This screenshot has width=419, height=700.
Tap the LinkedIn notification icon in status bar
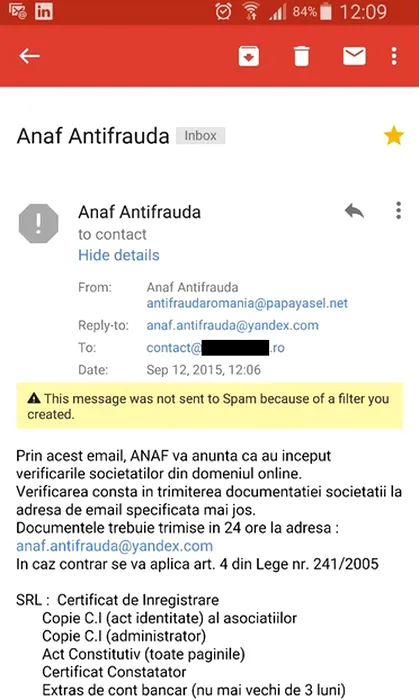pyautogui.click(x=44, y=12)
